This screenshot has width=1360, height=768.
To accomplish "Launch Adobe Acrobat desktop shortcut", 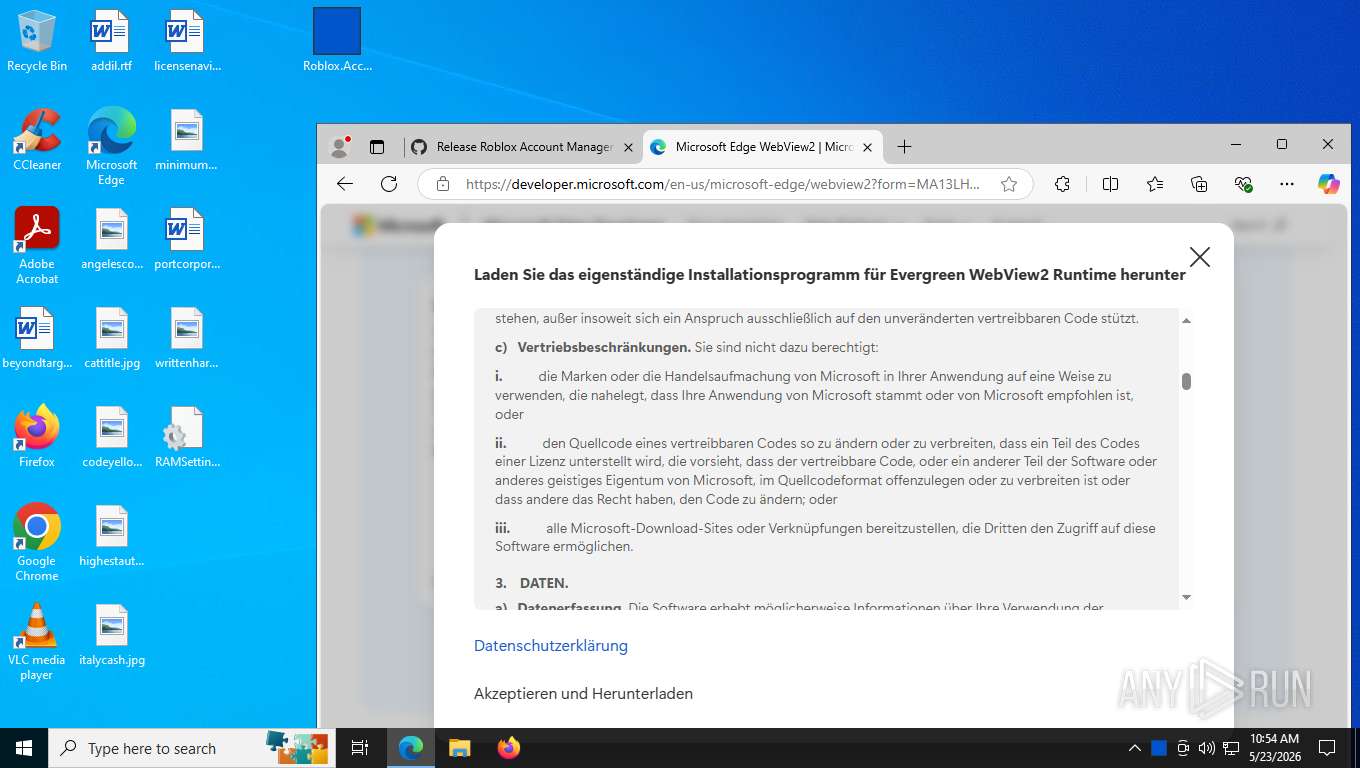I will [37, 246].
